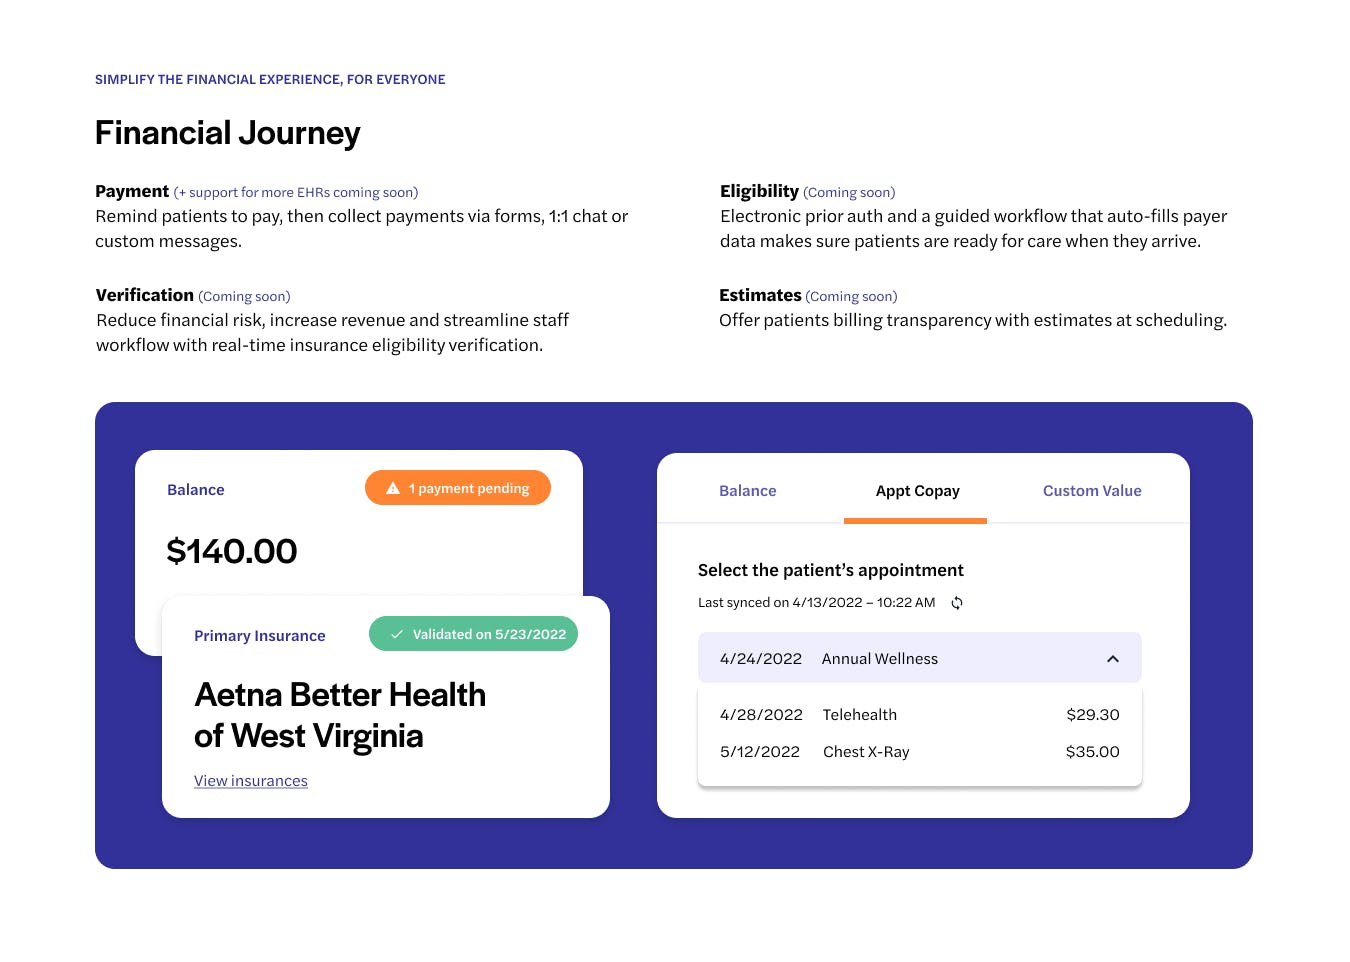1350x962 pixels.
Task: Click the 1 payment pending badge
Action: click(458, 488)
